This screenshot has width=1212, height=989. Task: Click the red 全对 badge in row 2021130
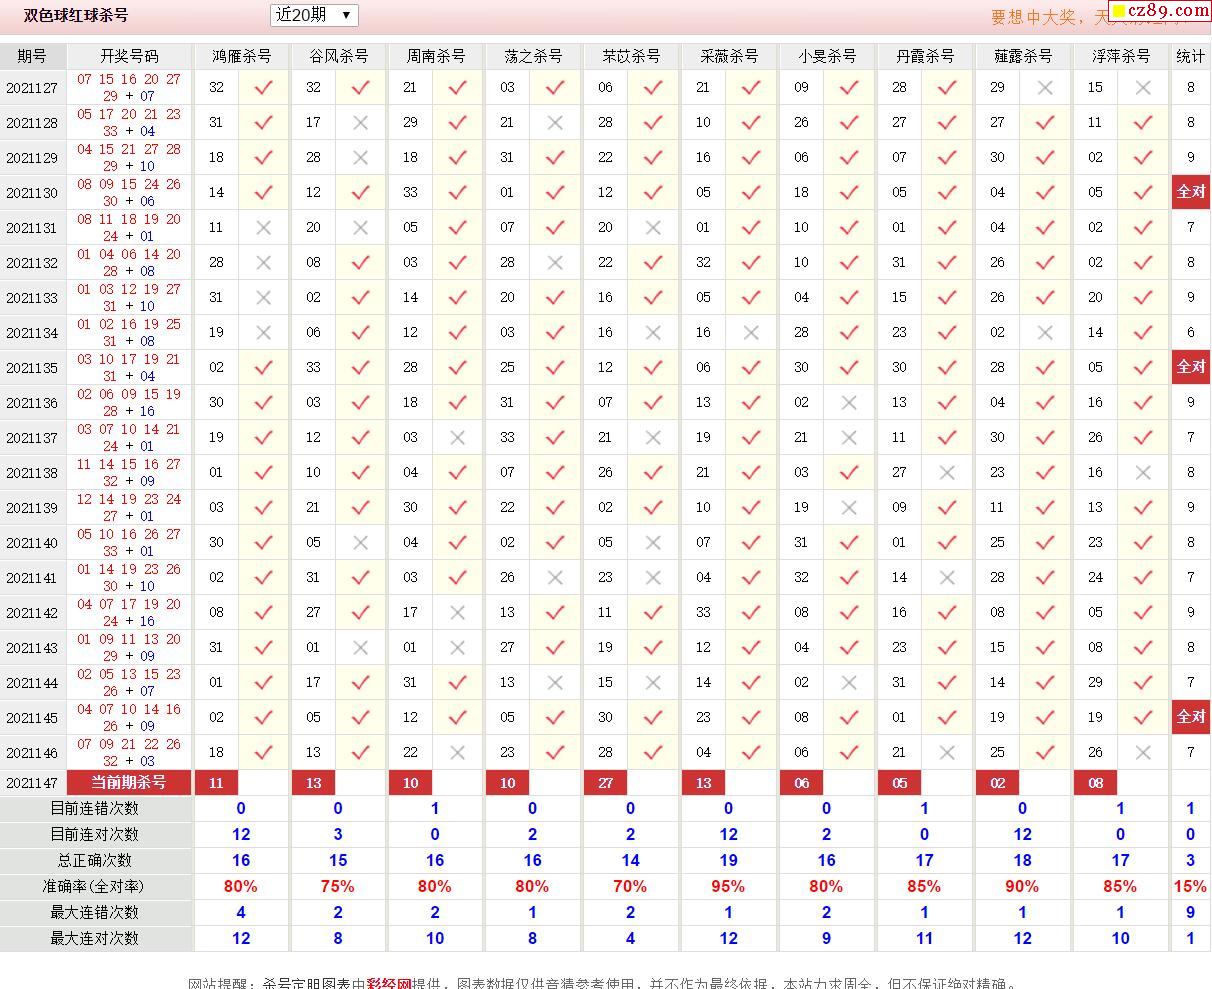[1190, 192]
